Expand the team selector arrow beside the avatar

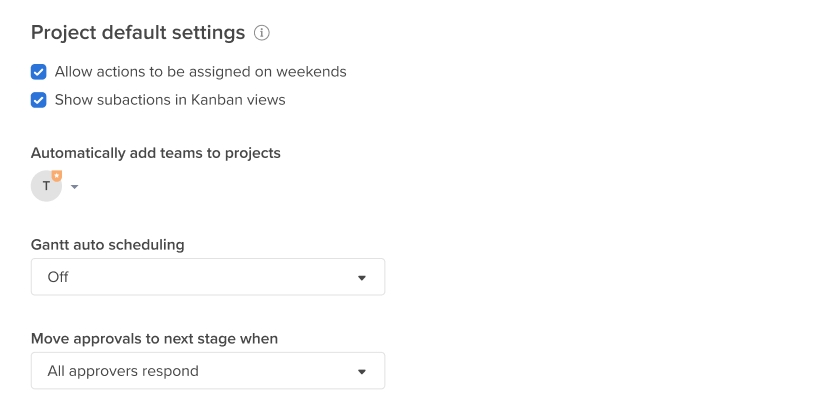(x=74, y=186)
